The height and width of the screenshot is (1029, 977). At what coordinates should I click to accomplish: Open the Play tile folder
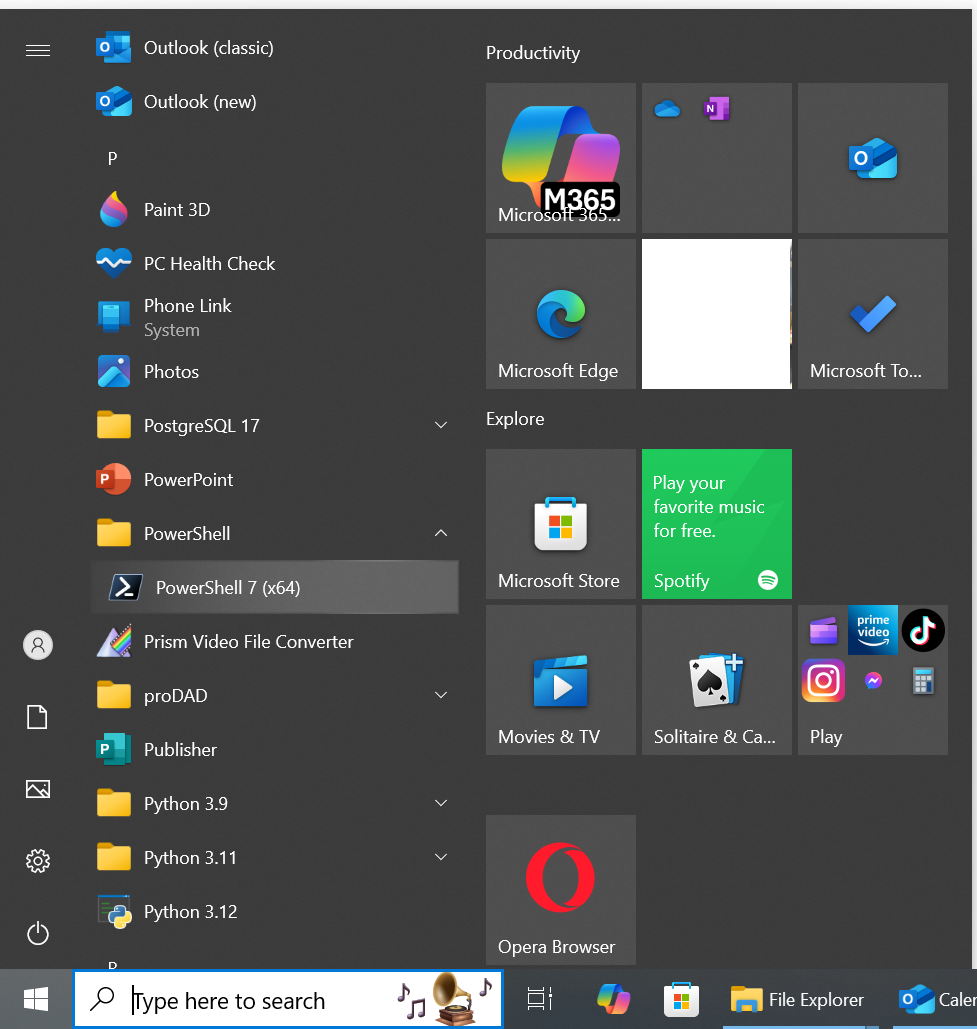873,680
